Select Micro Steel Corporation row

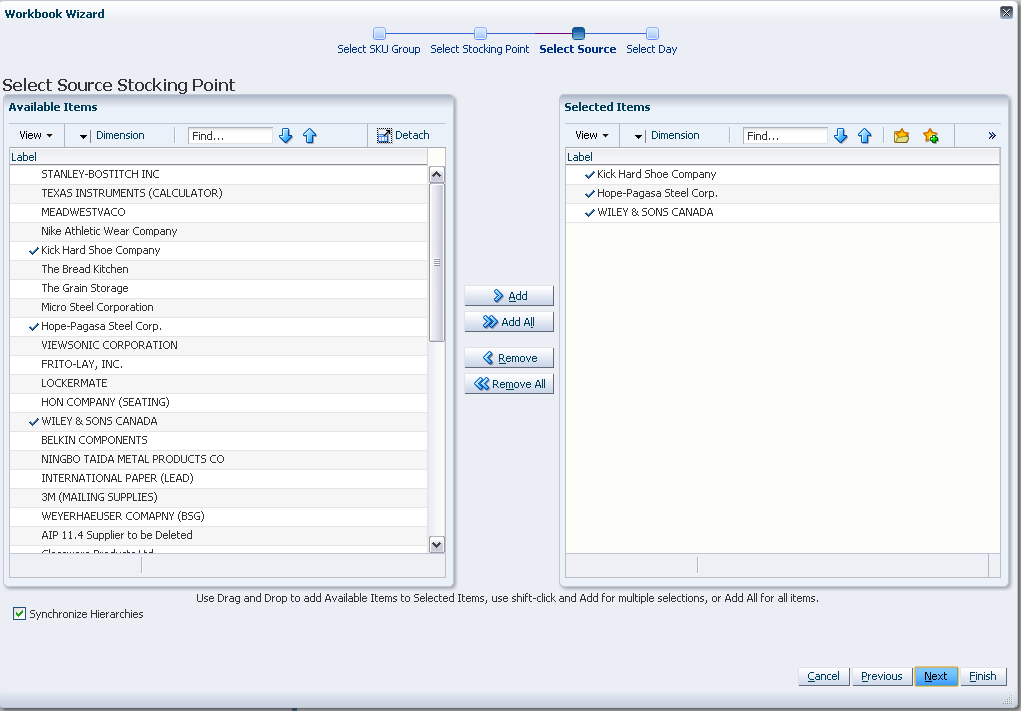pos(218,307)
